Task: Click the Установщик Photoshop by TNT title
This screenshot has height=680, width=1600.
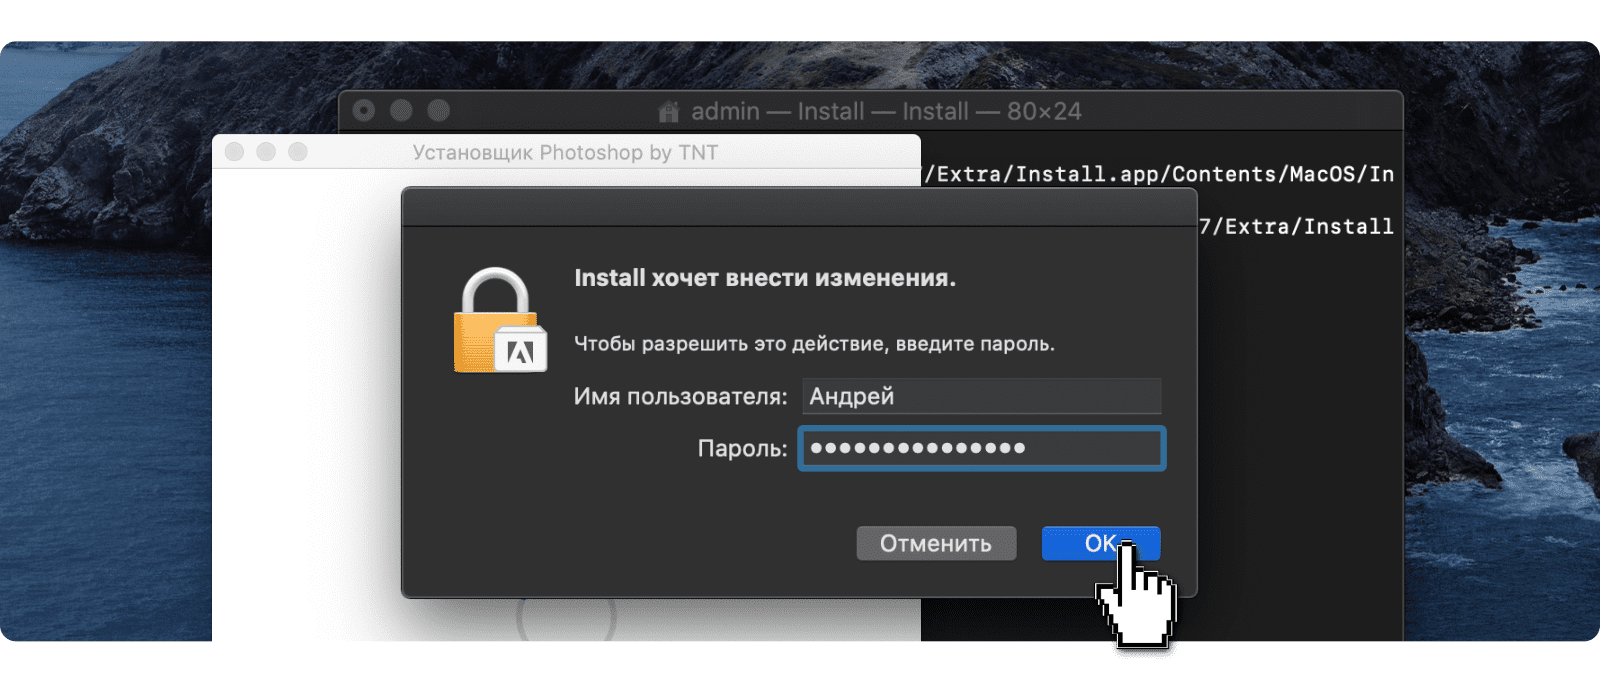Action: [x=565, y=152]
